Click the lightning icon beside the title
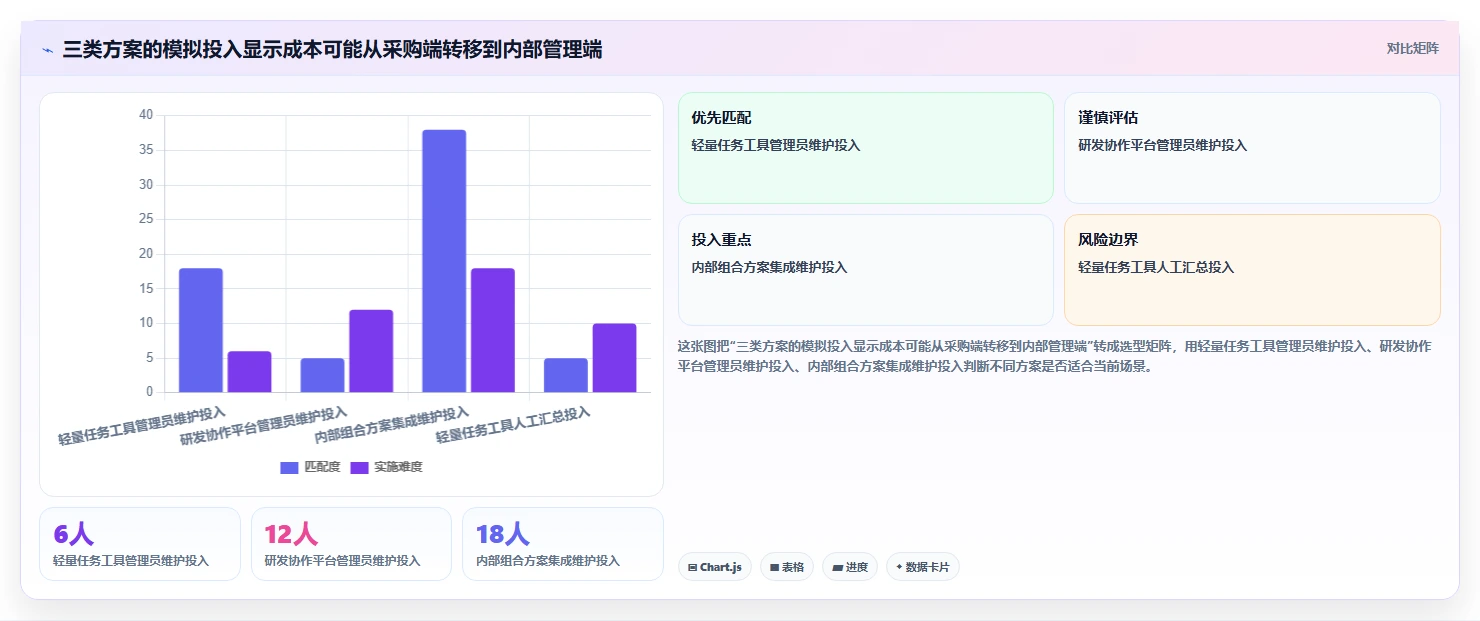 click(x=47, y=50)
